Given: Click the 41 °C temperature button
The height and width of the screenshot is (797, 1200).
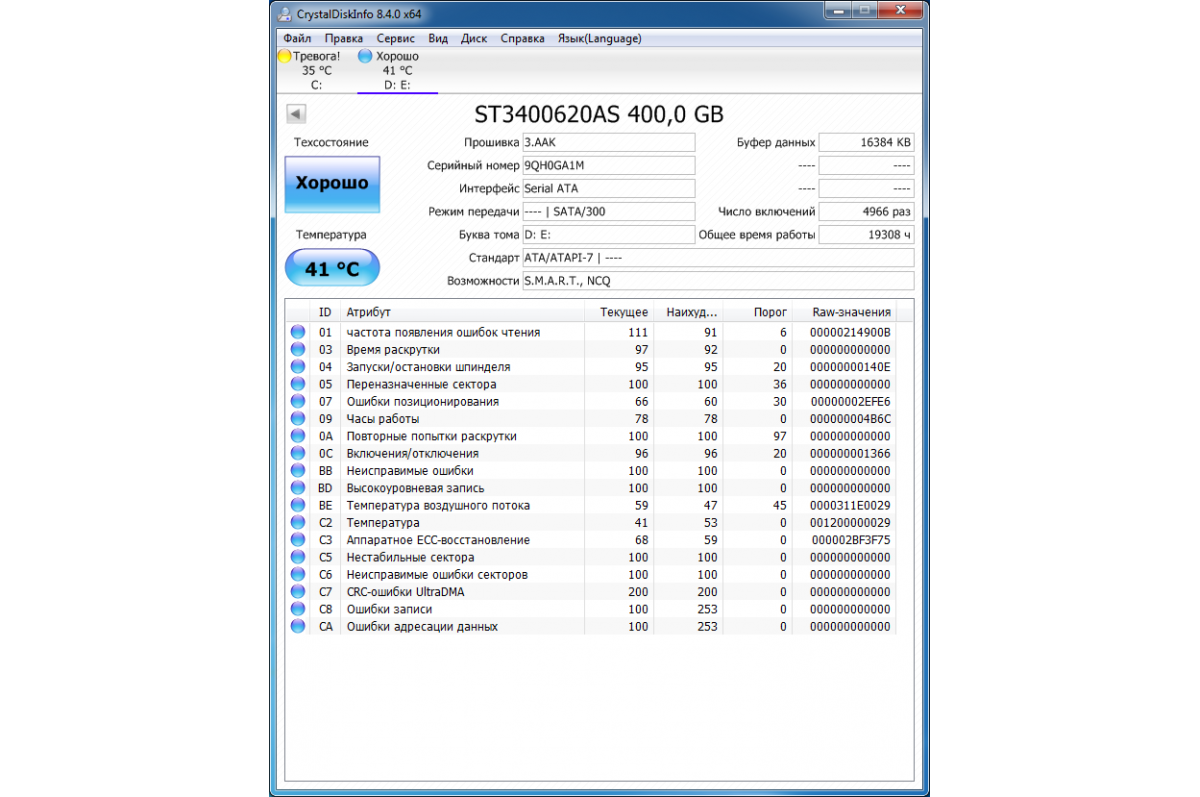Looking at the screenshot, I should point(332,268).
